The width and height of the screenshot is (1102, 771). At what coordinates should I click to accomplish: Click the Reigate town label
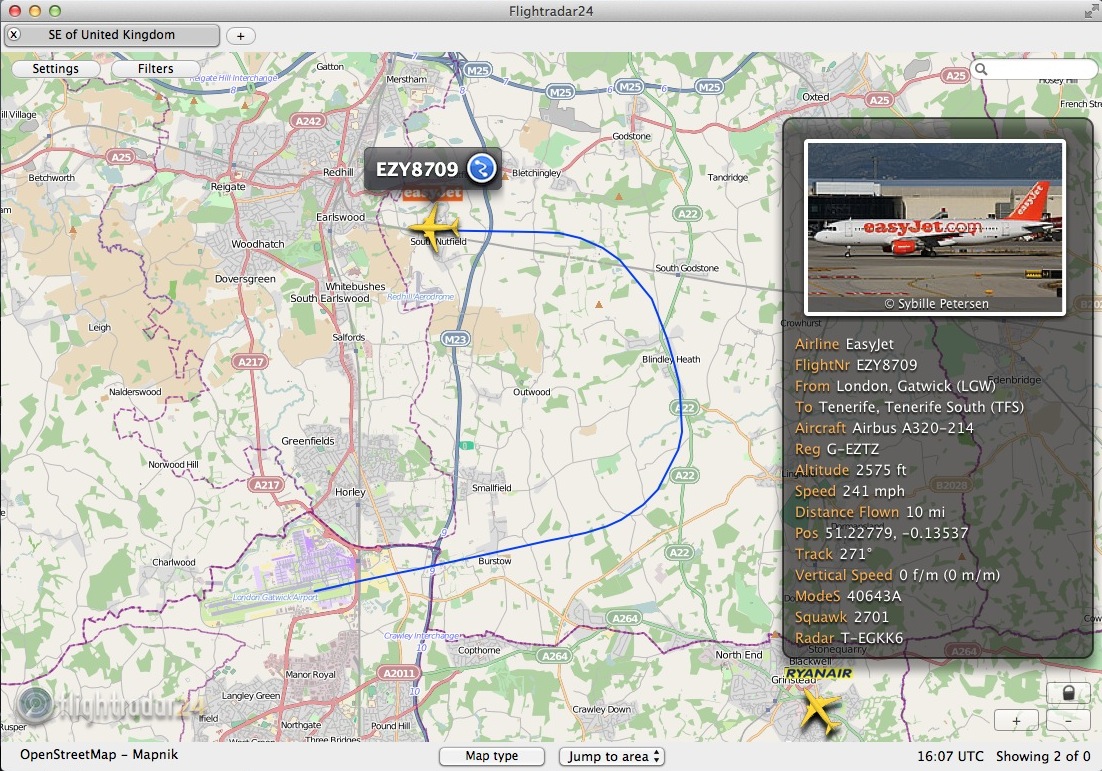coord(228,187)
